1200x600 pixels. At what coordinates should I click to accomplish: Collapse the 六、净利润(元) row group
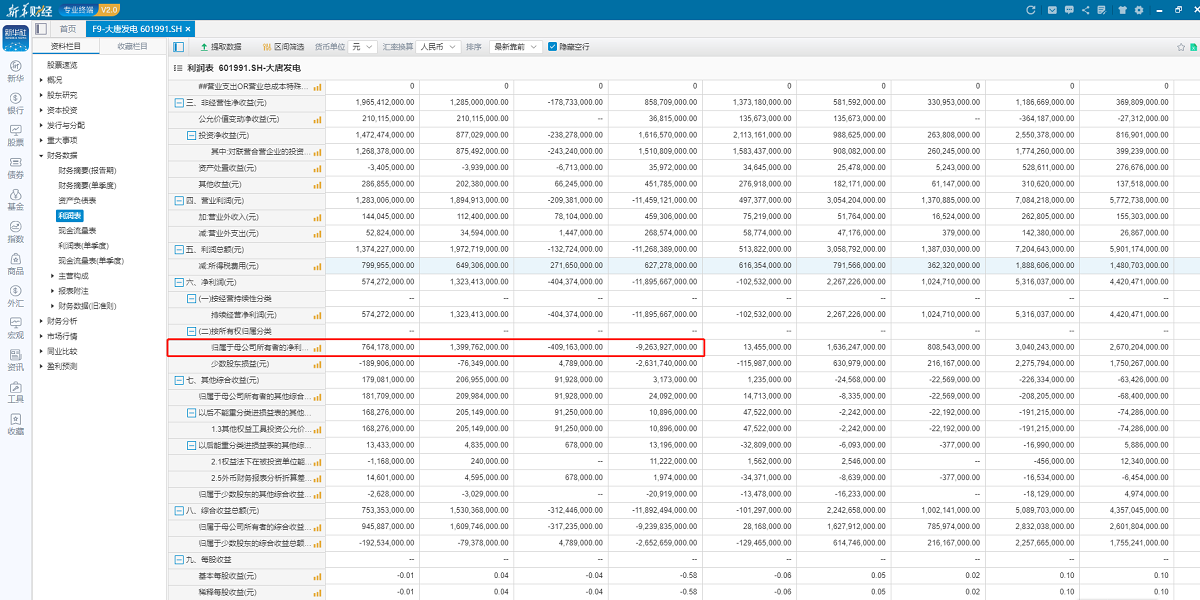point(179,282)
